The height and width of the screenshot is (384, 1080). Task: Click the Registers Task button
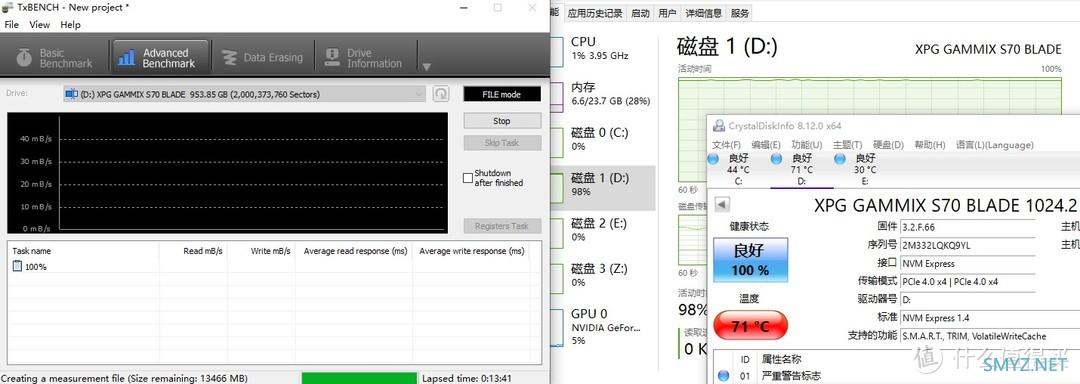502,226
